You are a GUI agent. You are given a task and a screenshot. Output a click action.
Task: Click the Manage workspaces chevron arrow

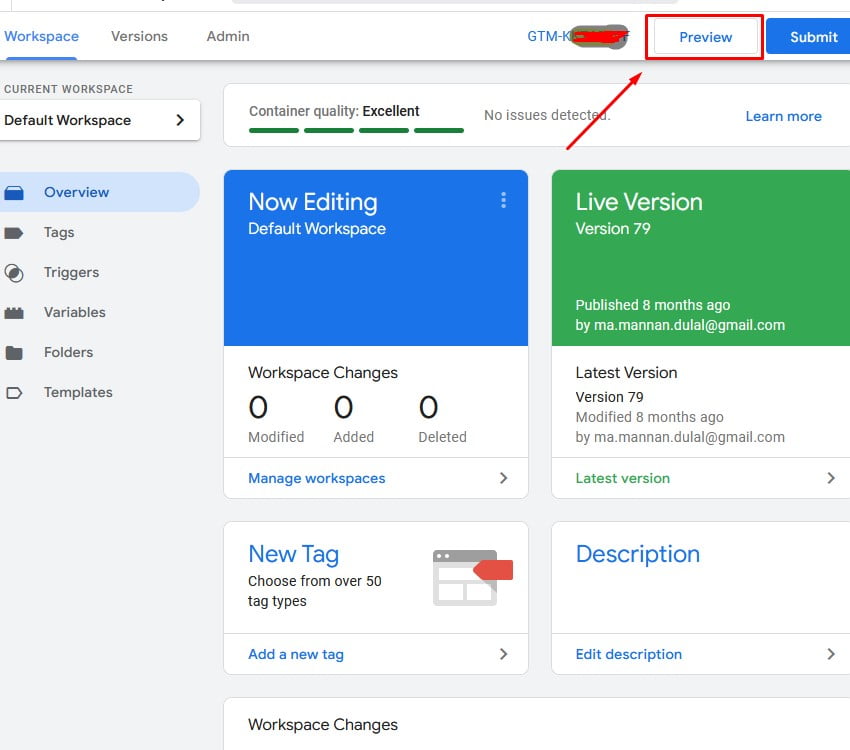503,478
